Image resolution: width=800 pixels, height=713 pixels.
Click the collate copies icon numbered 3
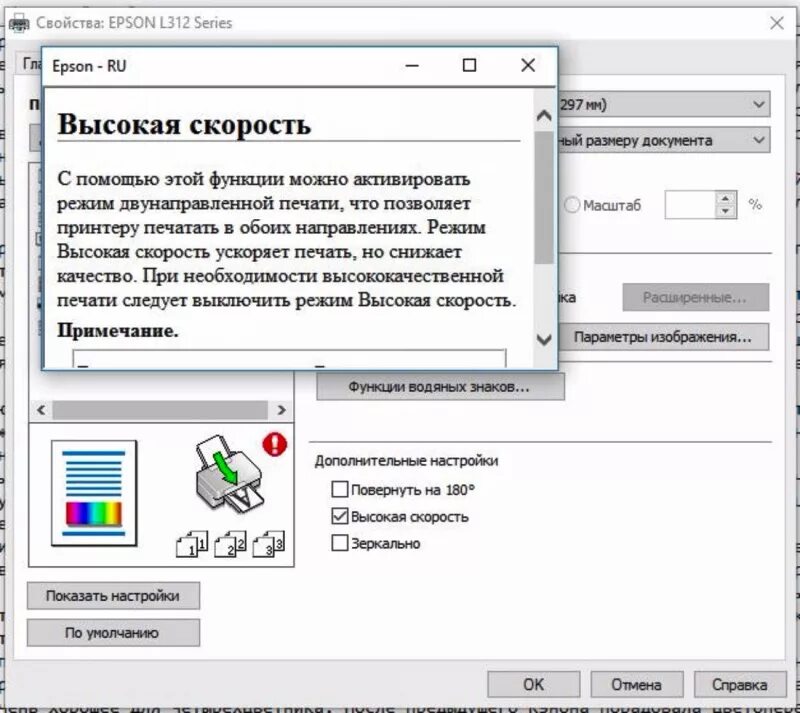click(x=268, y=544)
